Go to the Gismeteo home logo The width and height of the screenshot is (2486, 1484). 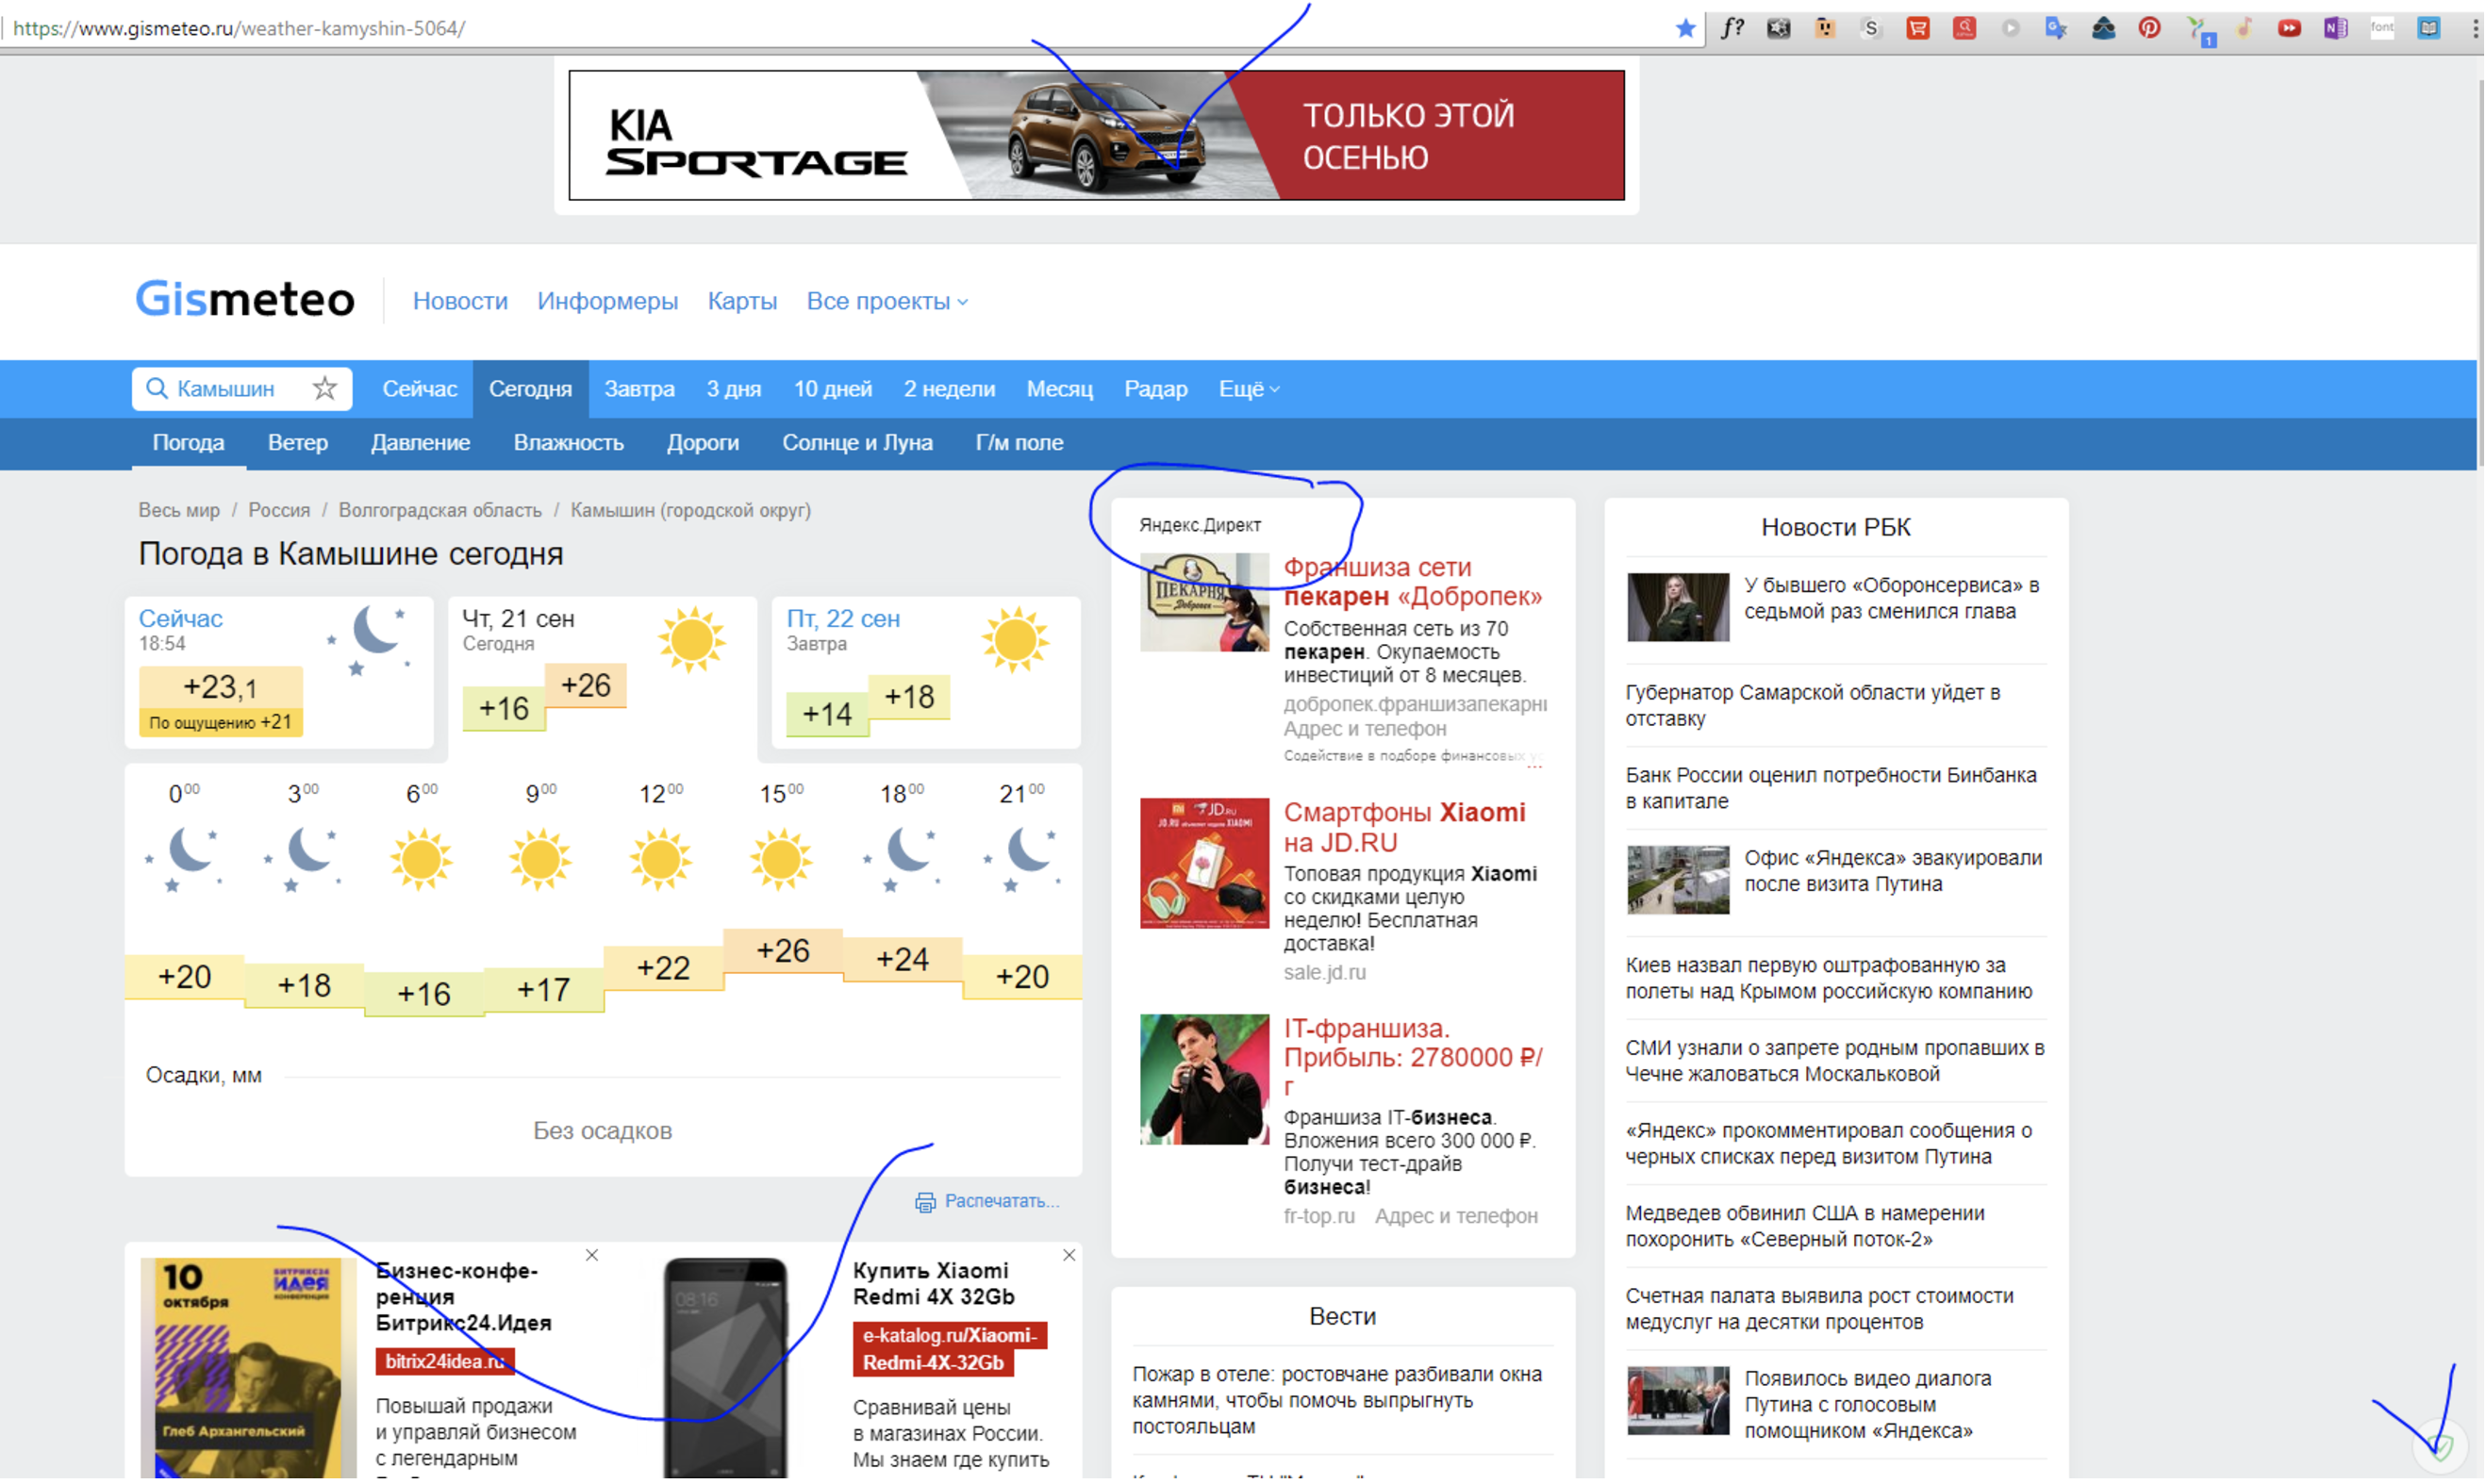pos(245,299)
